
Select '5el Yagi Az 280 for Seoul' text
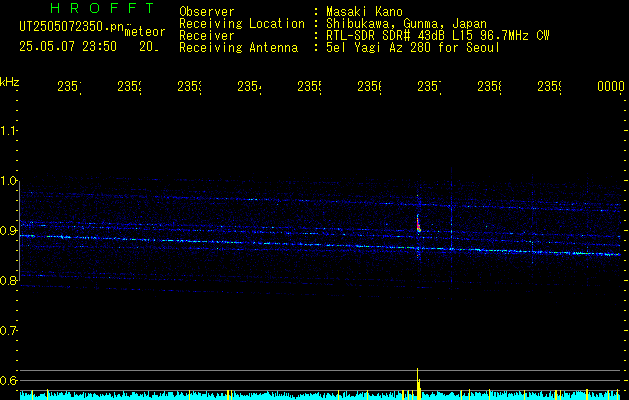pyautogui.click(x=413, y=48)
